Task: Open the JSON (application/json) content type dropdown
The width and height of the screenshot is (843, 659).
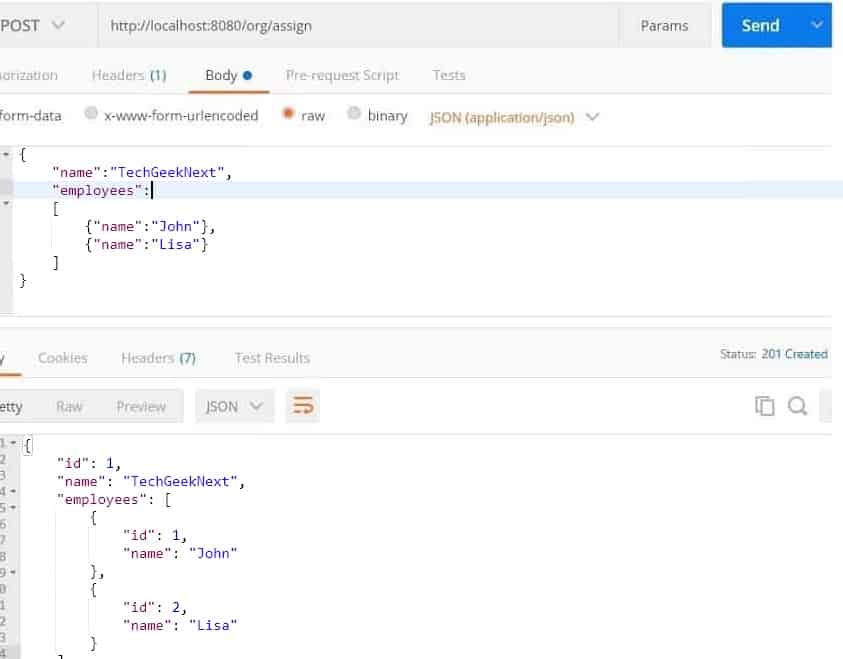Action: (514, 117)
